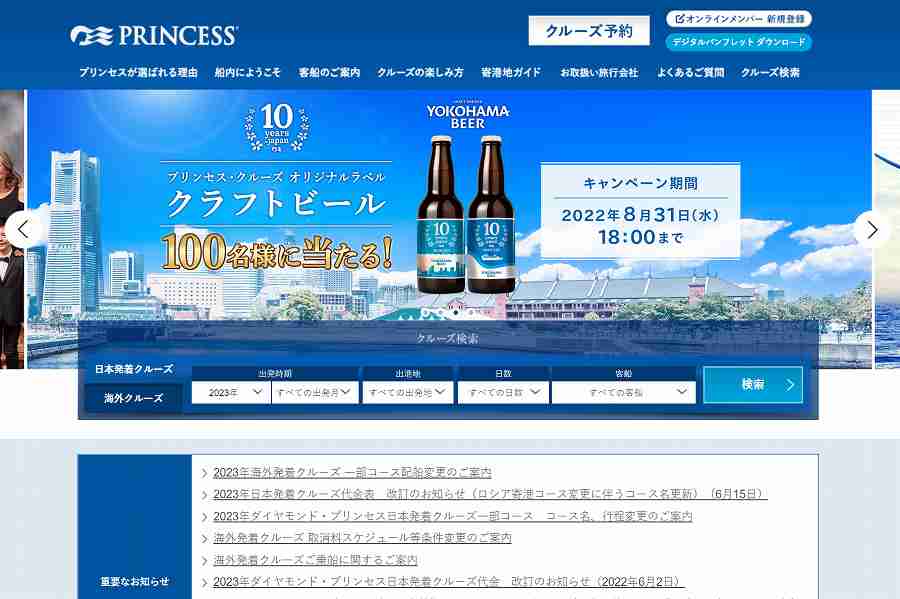Open すべての客船 dropdown
The image size is (900, 599).
click(x=623, y=392)
